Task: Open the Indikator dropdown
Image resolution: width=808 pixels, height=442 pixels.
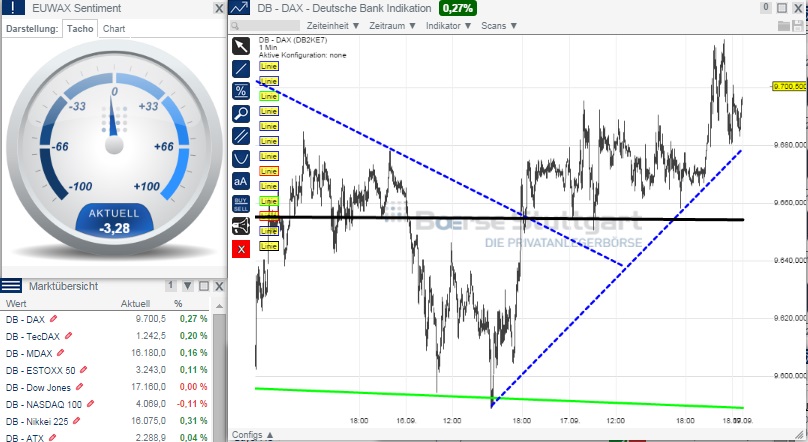Action: [448, 26]
